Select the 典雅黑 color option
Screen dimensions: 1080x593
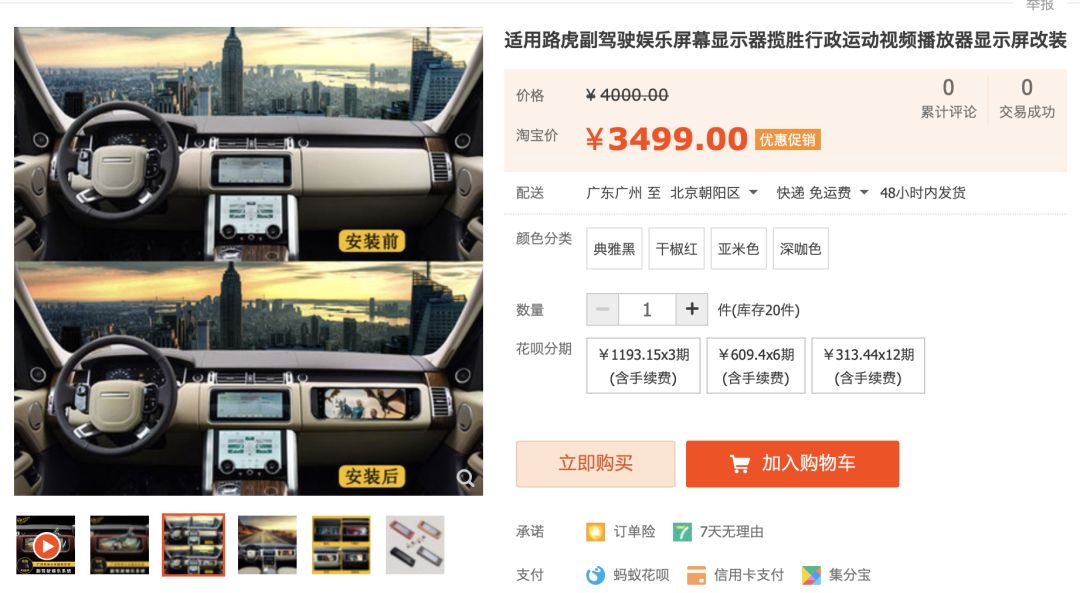[614, 249]
